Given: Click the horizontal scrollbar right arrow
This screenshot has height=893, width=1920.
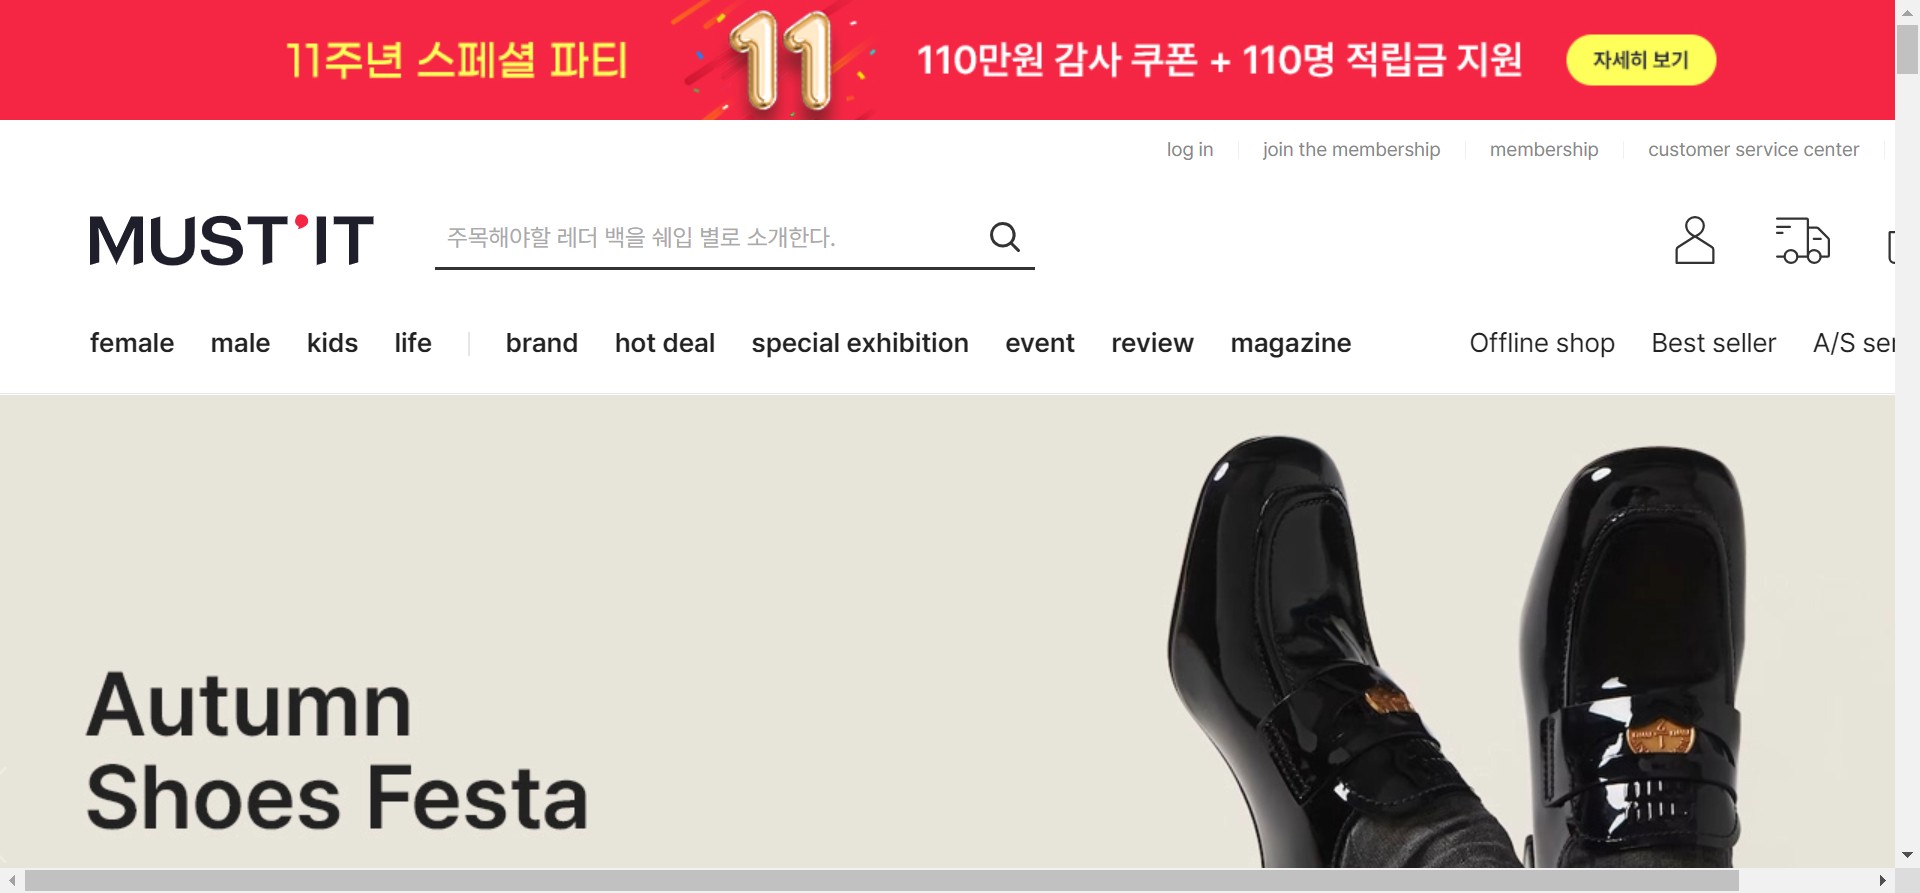Looking at the screenshot, I should (x=1883, y=881).
